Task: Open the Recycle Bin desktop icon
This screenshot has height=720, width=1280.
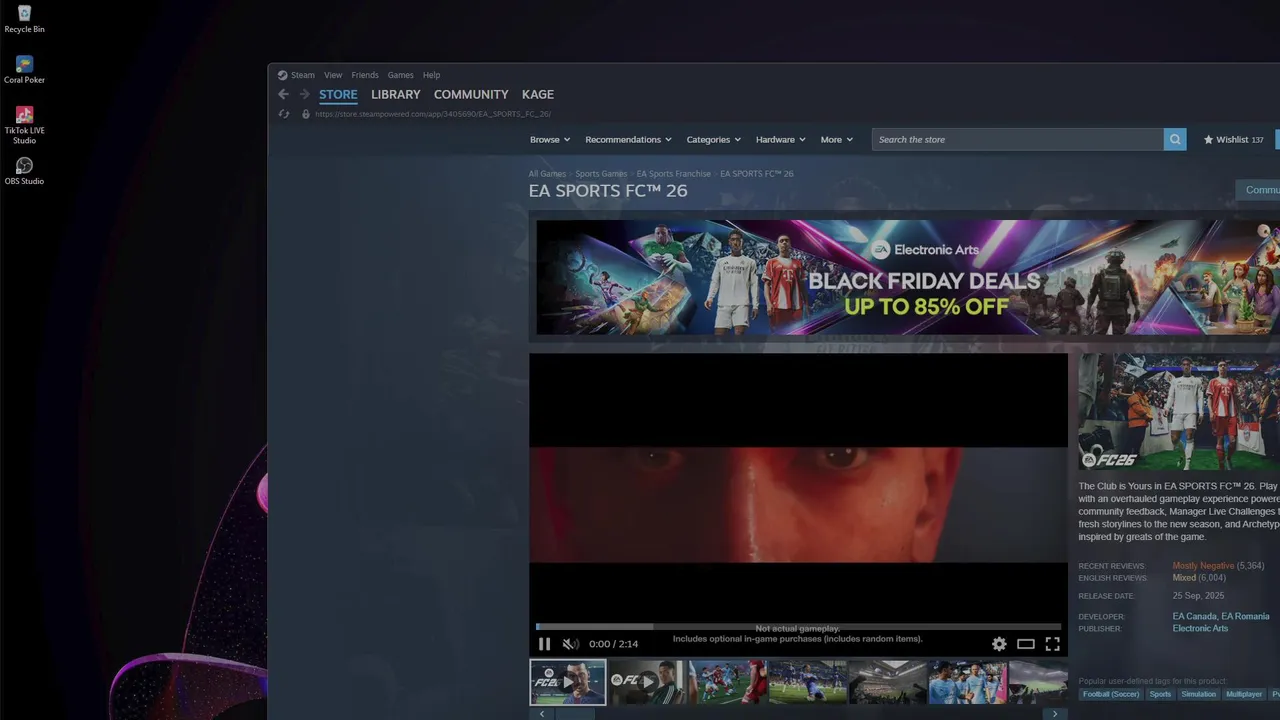Action: pyautogui.click(x=24, y=19)
